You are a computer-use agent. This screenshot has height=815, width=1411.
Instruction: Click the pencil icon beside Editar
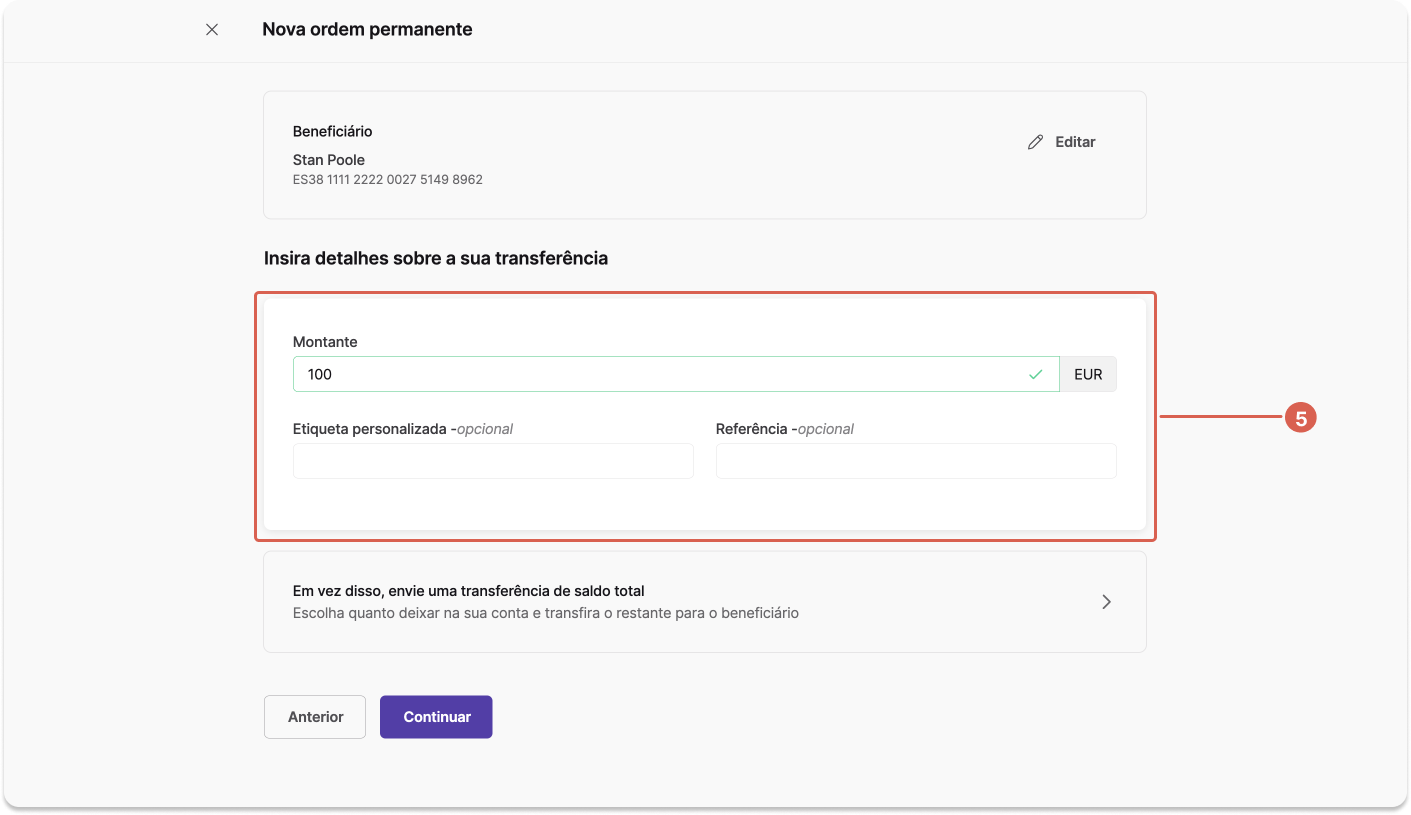pos(1035,142)
